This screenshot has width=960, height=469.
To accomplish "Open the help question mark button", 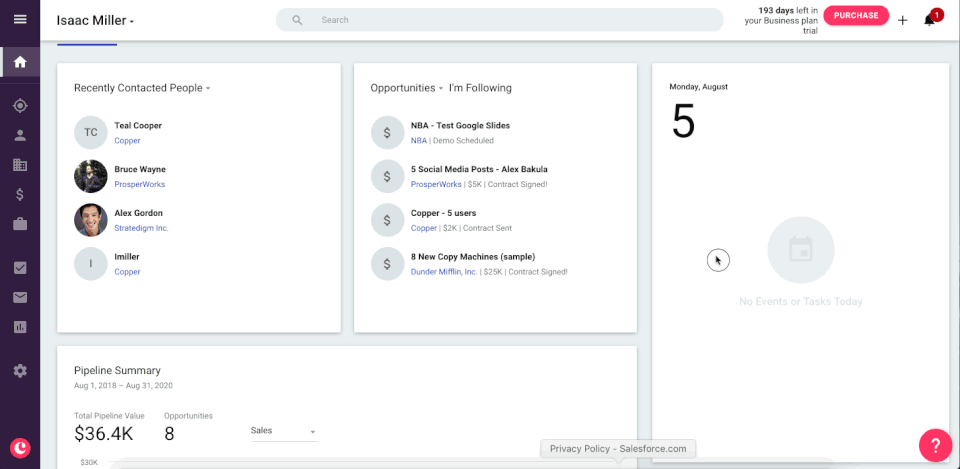I will point(936,445).
